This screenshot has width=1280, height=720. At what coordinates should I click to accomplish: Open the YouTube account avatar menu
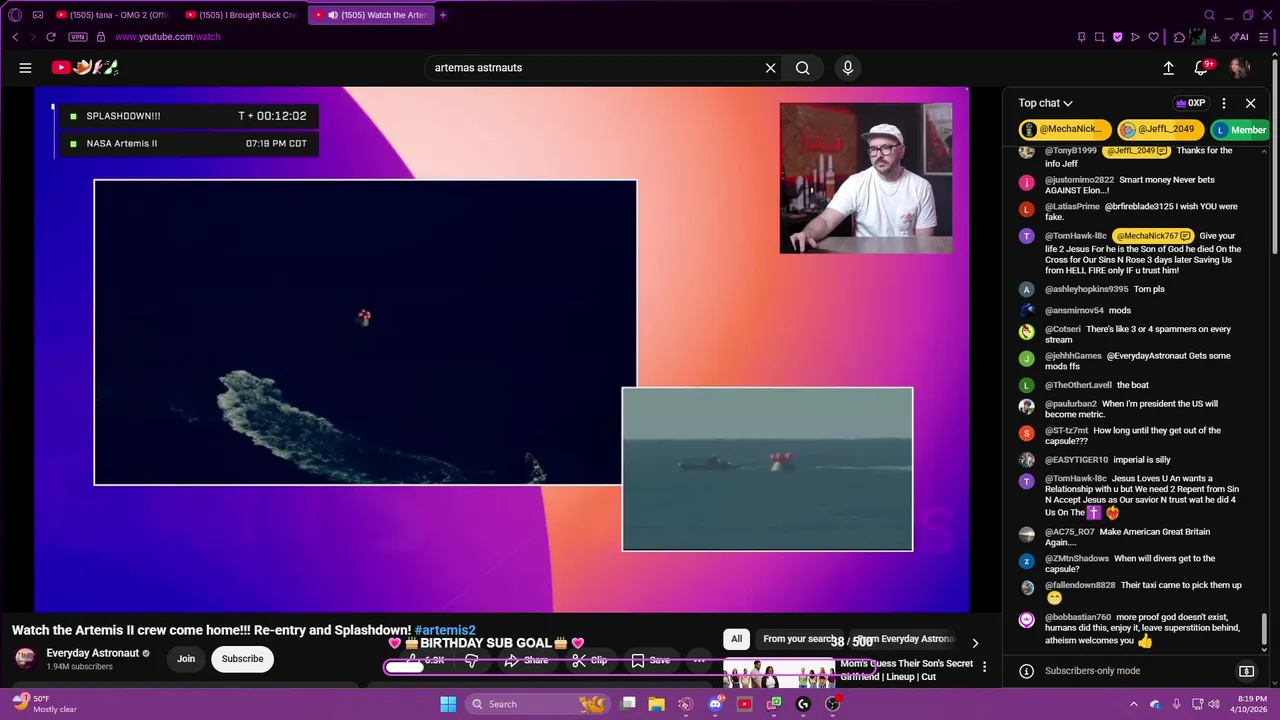pyautogui.click(x=1239, y=68)
